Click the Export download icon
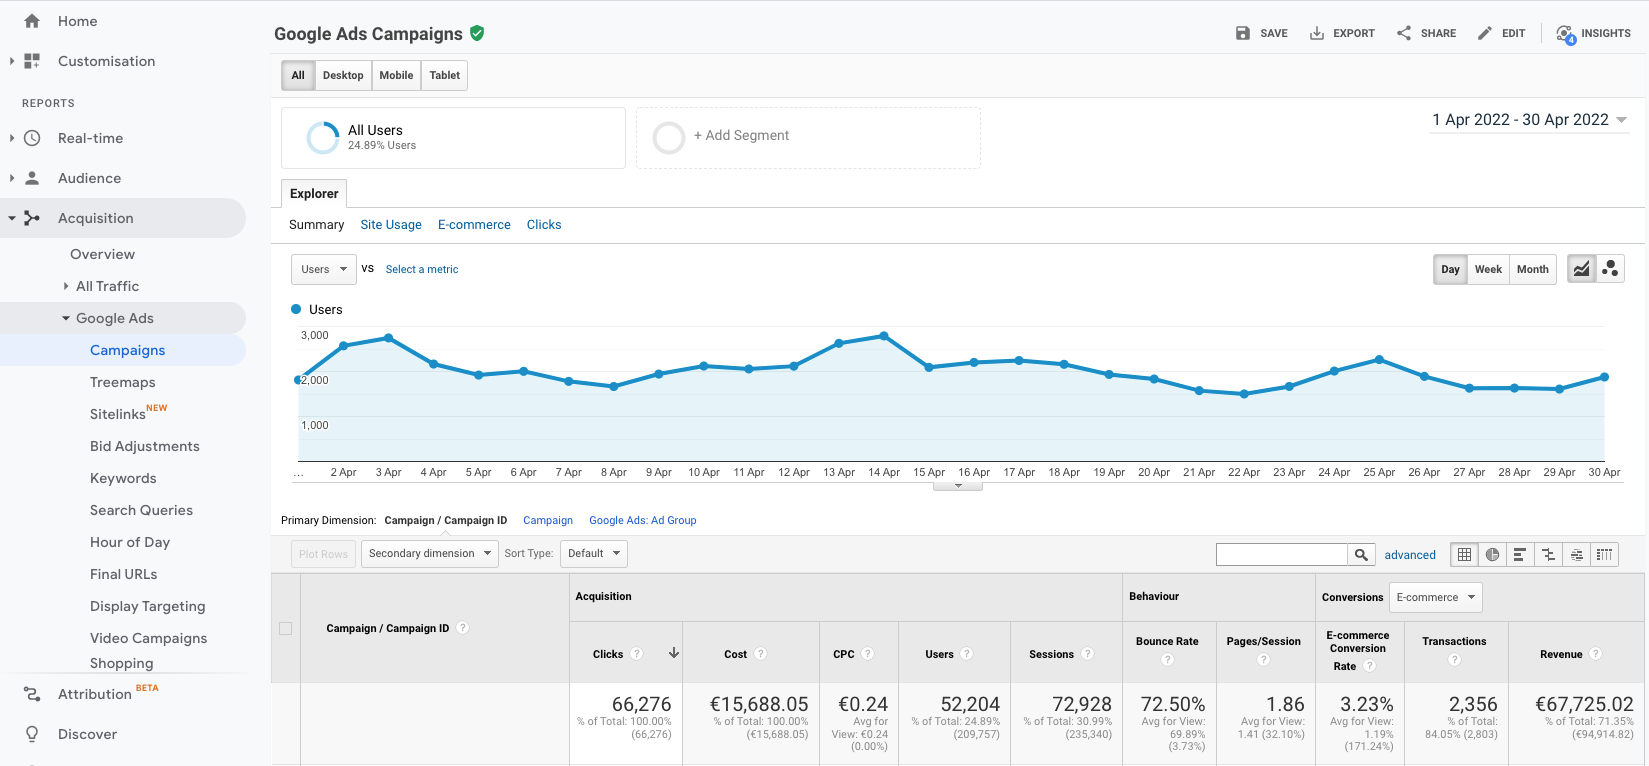Screen dimensions: 1649x766 (1317, 33)
